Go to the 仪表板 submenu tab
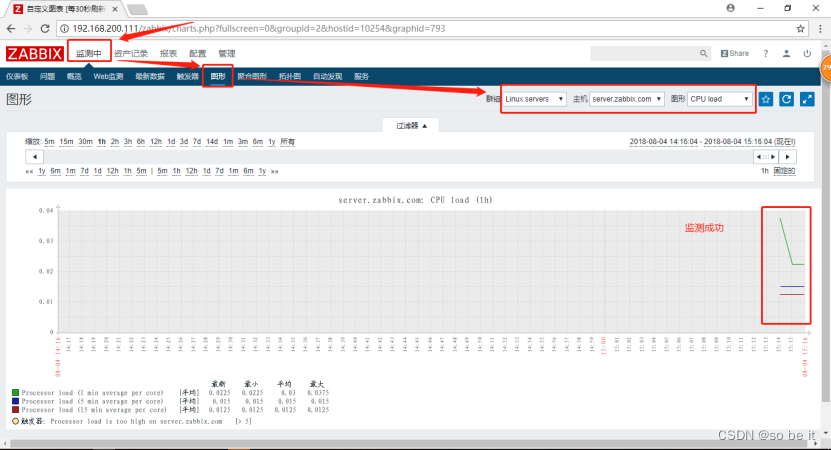This screenshot has width=831, height=450. click(17, 76)
